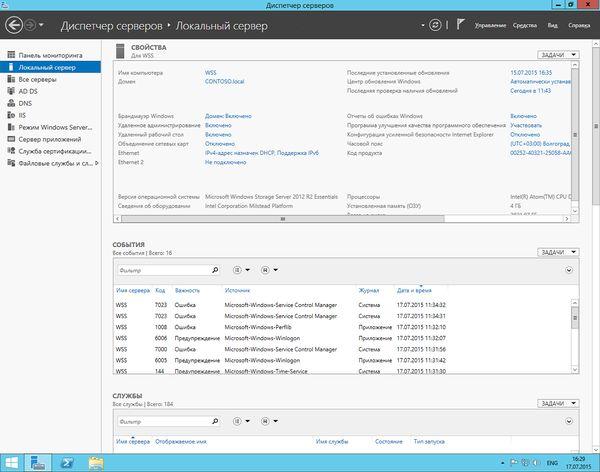
Task: Open navigation history dropdown arrow
Action: [x=41, y=26]
